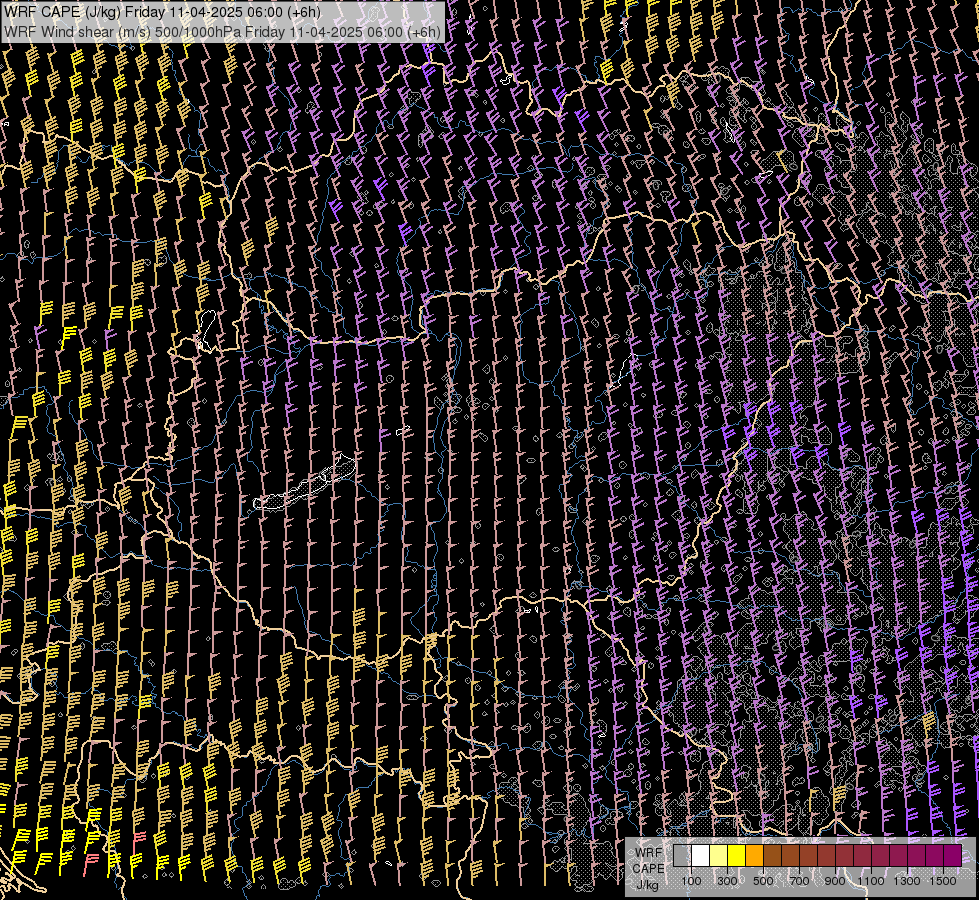
Task: Select the bright yellow legend swatch
Action: point(737,855)
